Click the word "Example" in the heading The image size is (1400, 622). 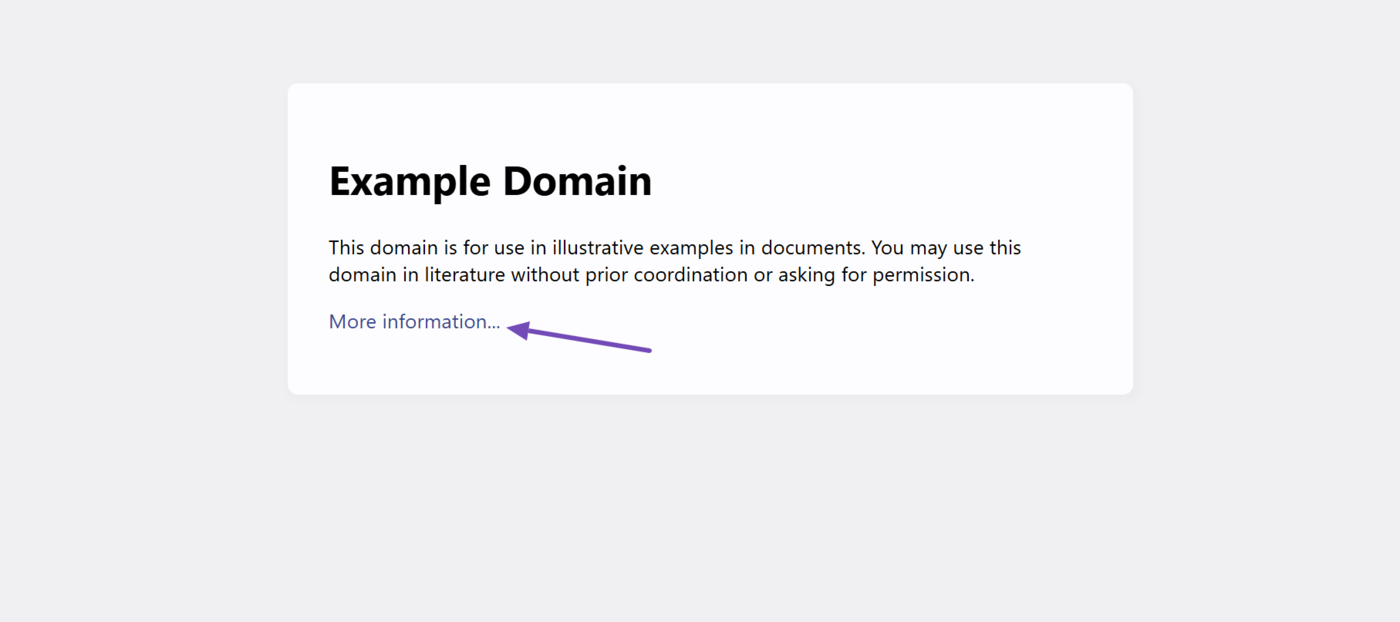(410, 182)
